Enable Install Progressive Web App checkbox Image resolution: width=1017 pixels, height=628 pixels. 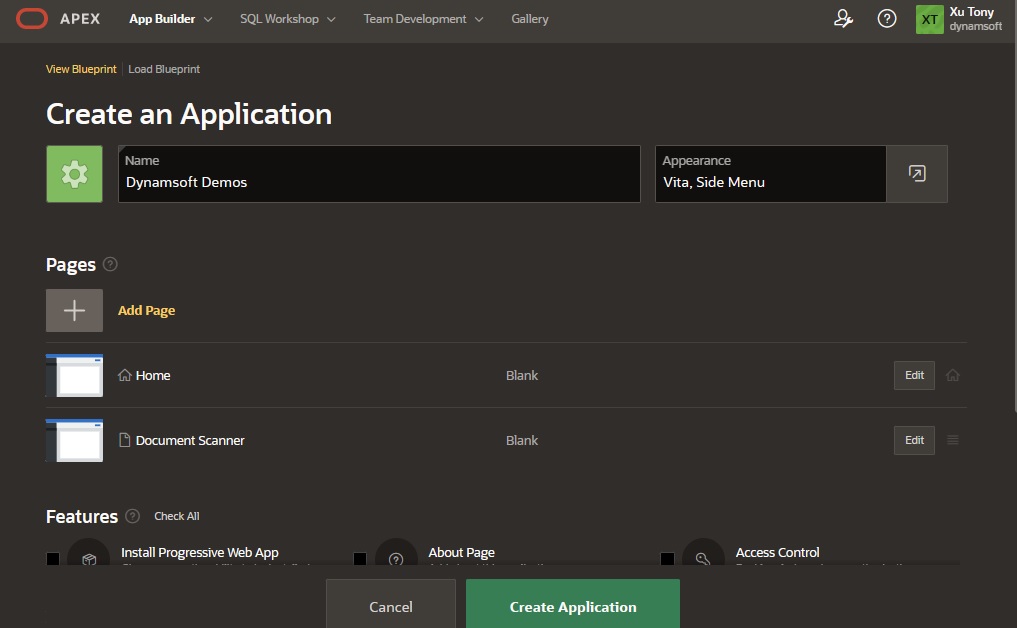[x=53, y=558]
